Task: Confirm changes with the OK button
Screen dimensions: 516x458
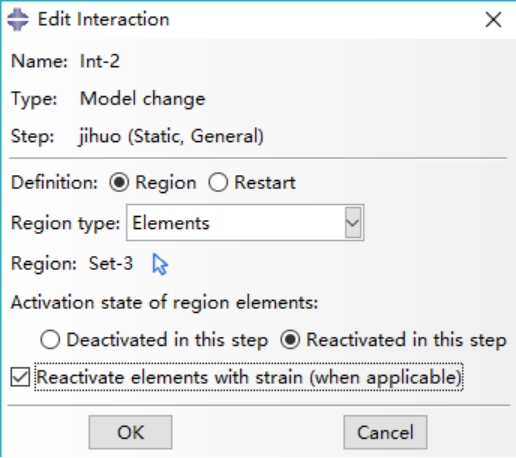Action: click(x=130, y=432)
